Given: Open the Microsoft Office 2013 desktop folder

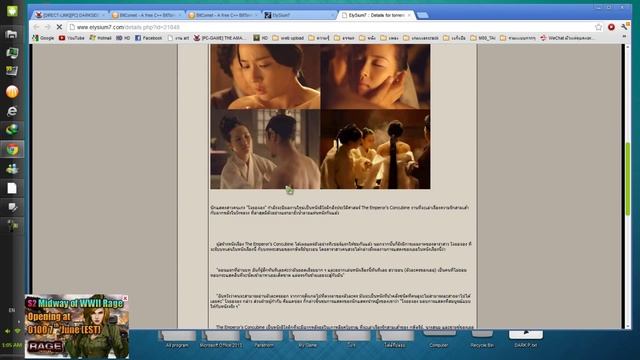Looking at the screenshot, I should coord(221,339).
